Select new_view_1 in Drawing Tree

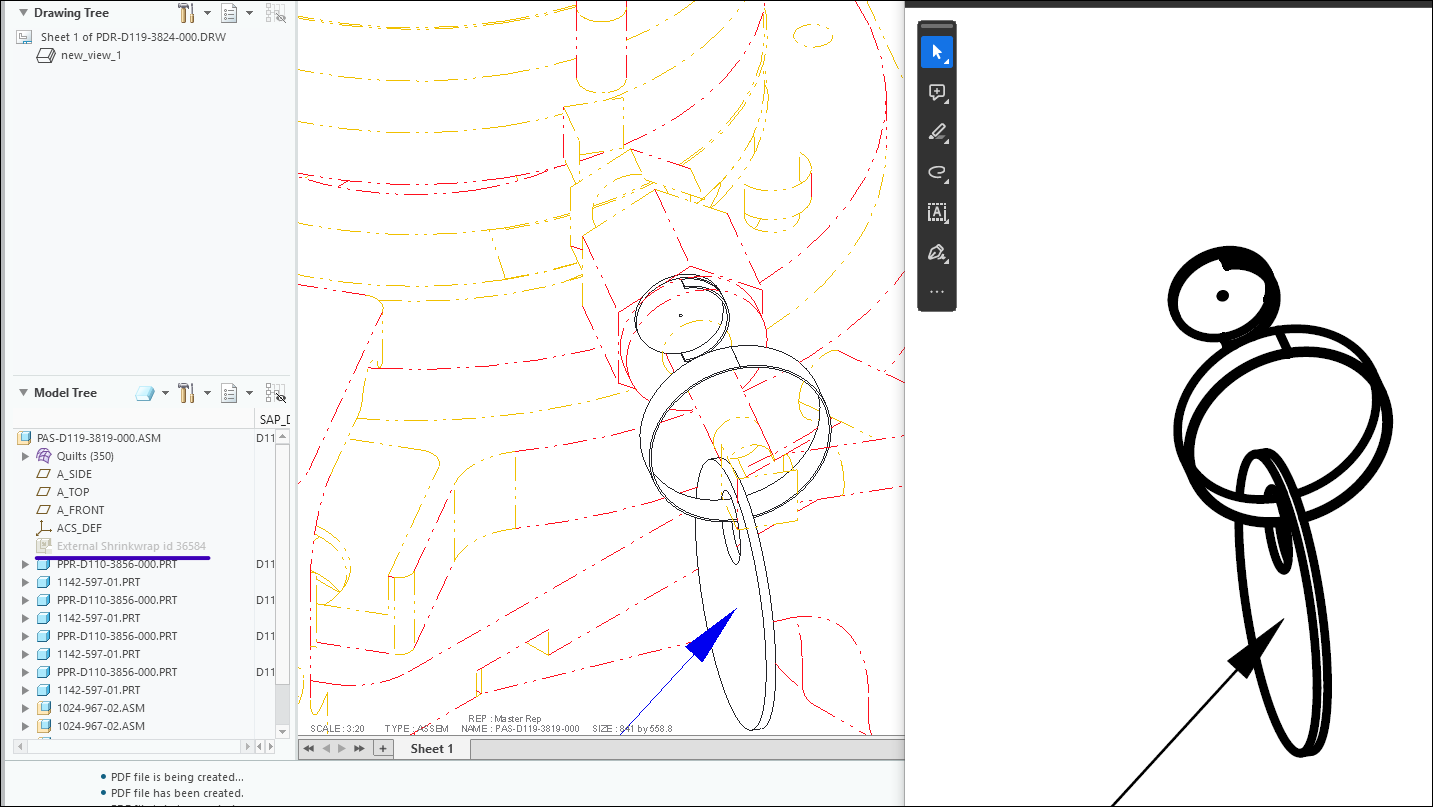[x=90, y=55]
